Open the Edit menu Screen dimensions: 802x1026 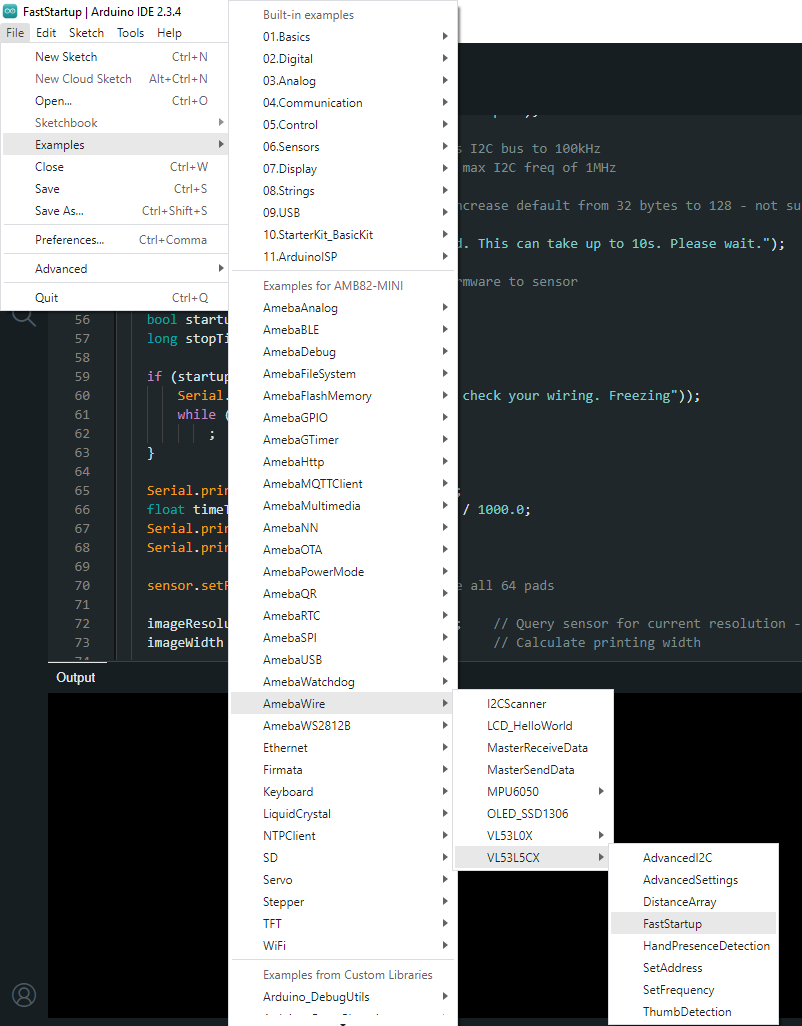click(46, 33)
